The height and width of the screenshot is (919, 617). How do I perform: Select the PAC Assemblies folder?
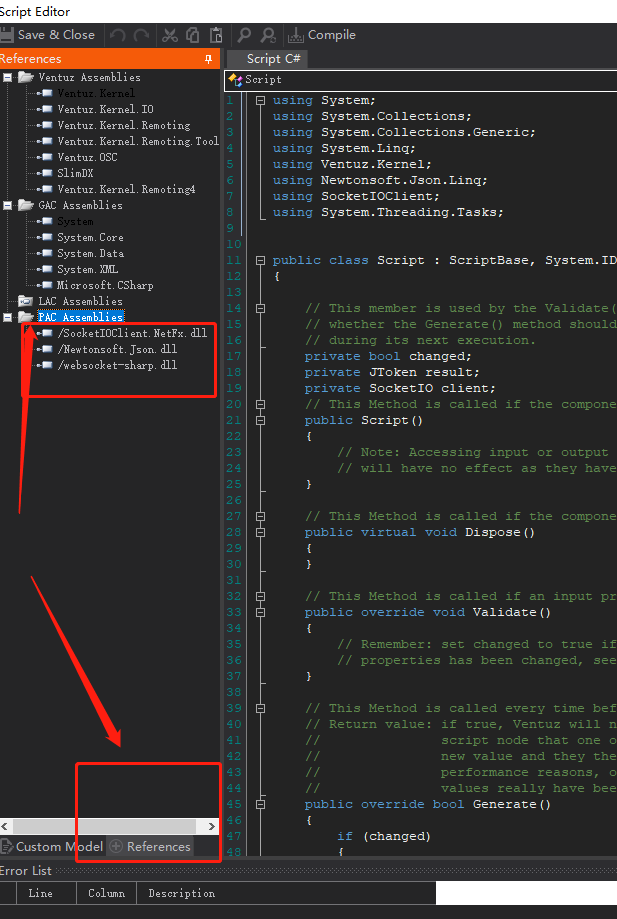point(80,317)
